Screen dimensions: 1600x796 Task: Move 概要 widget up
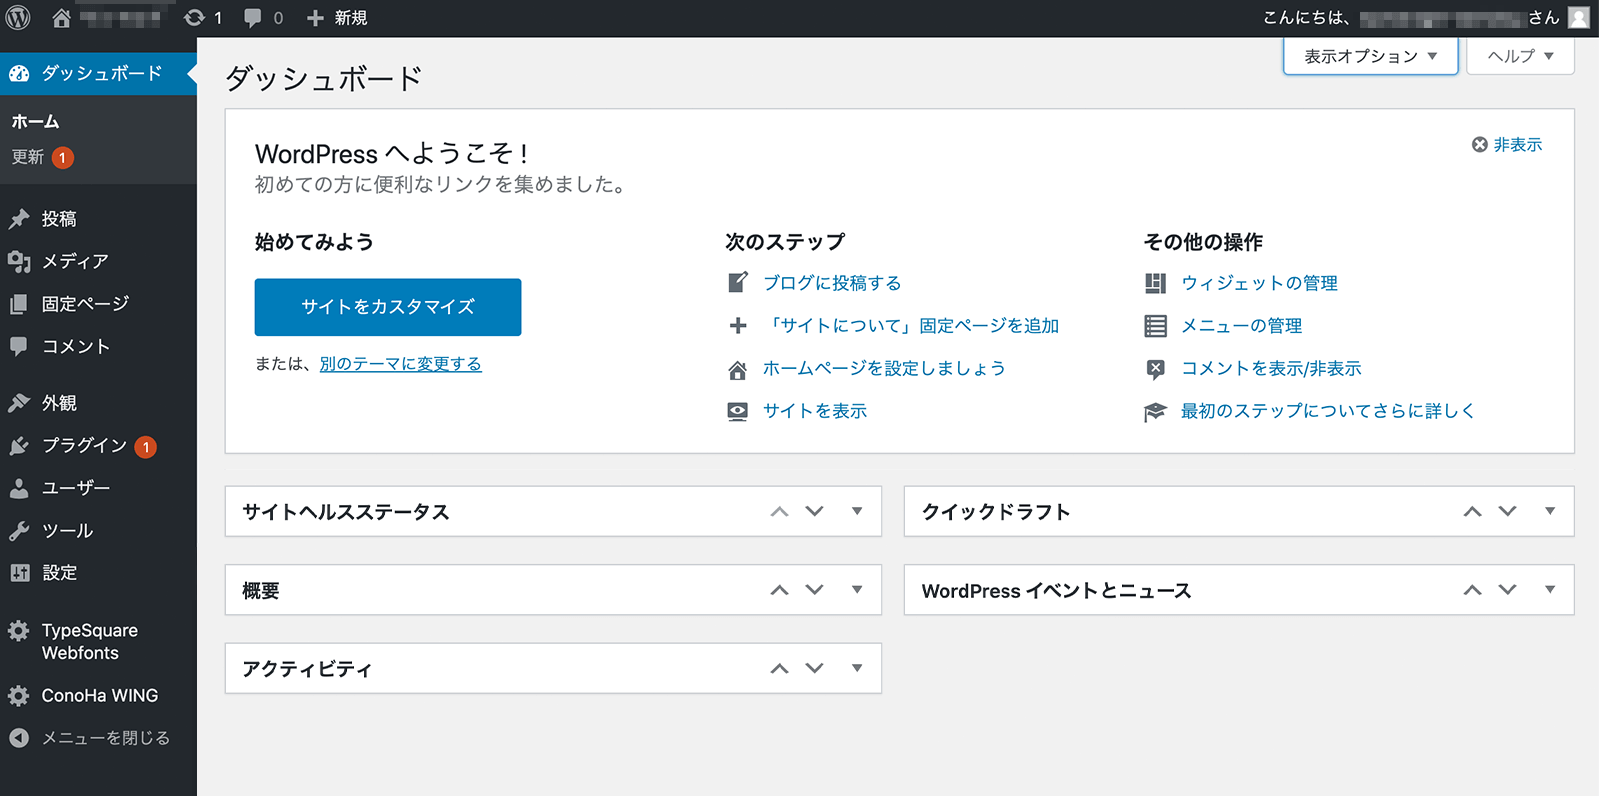pos(780,590)
